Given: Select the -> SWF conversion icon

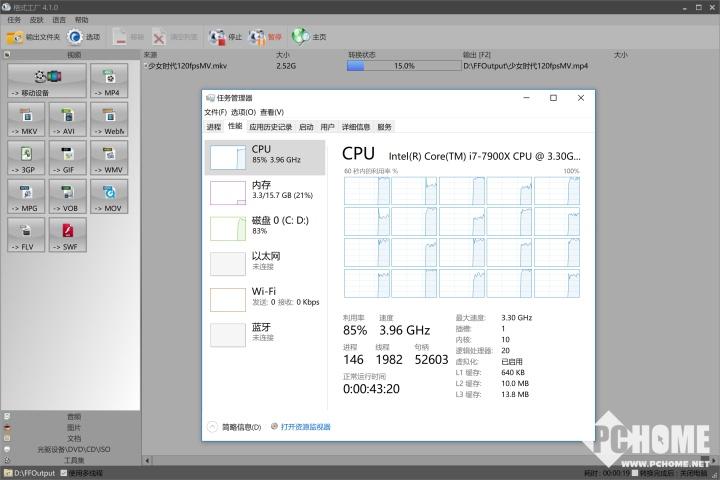Looking at the screenshot, I should [x=68, y=235].
